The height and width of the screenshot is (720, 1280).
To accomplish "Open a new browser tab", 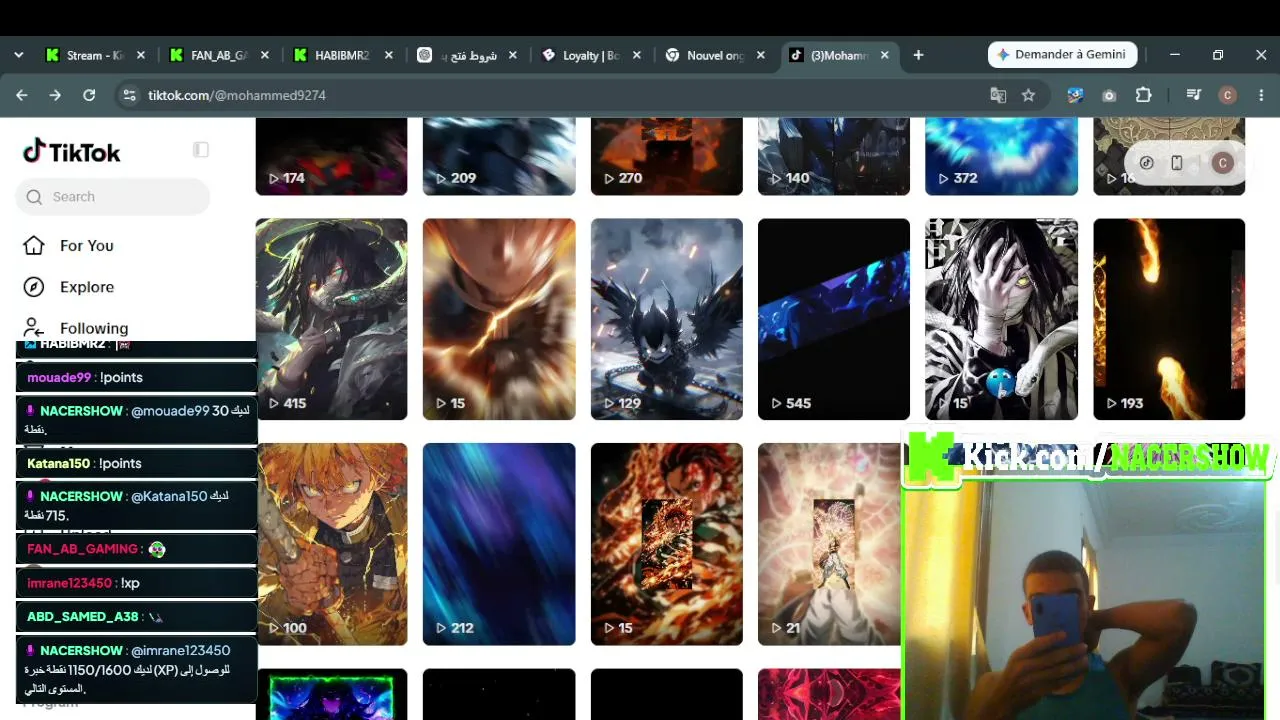I will [918, 55].
